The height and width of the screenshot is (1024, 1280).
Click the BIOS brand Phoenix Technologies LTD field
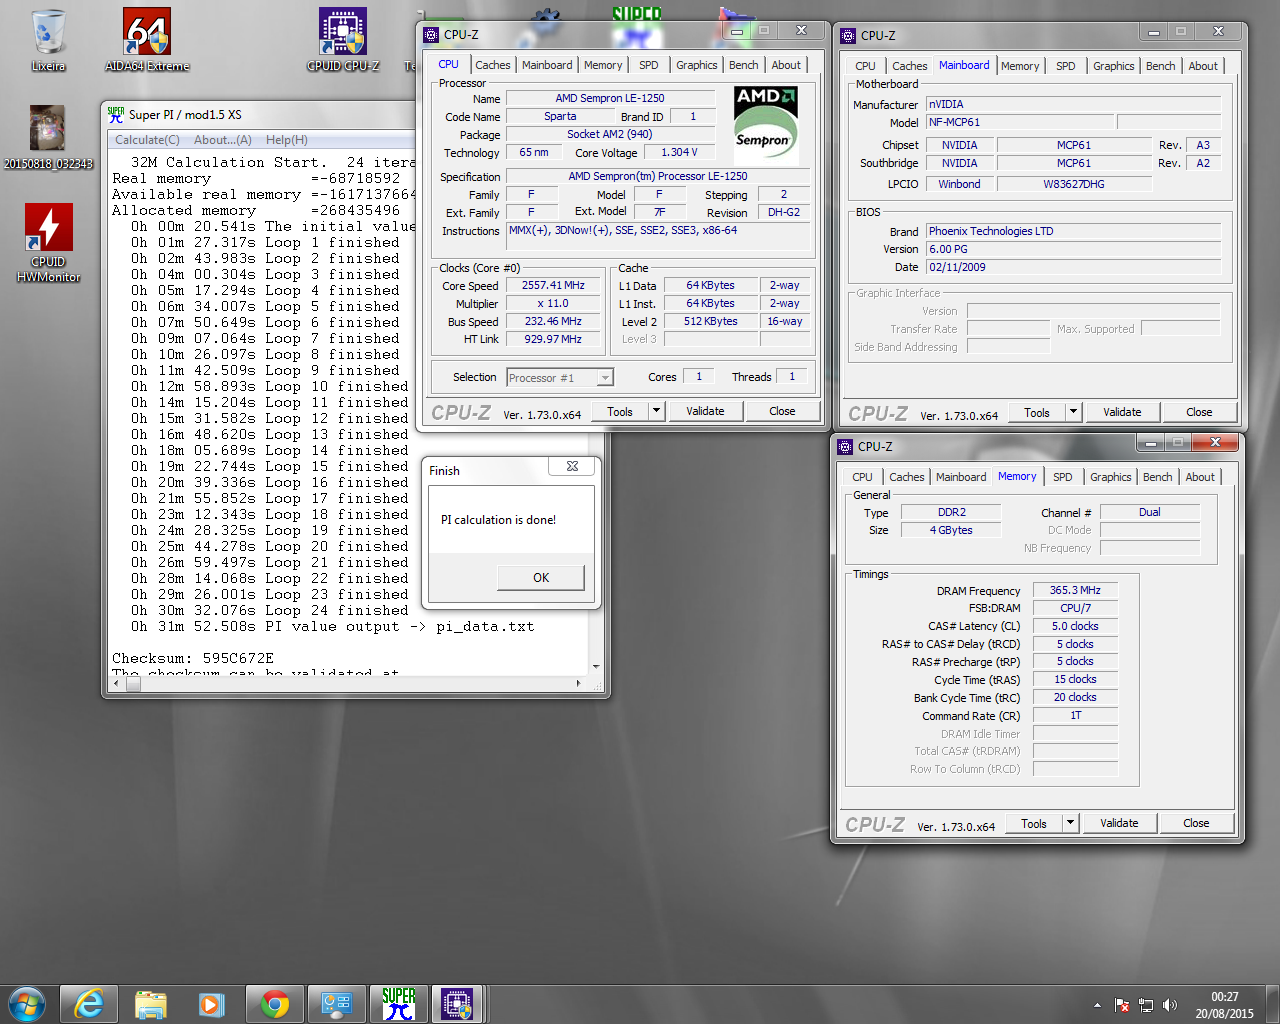(1073, 231)
